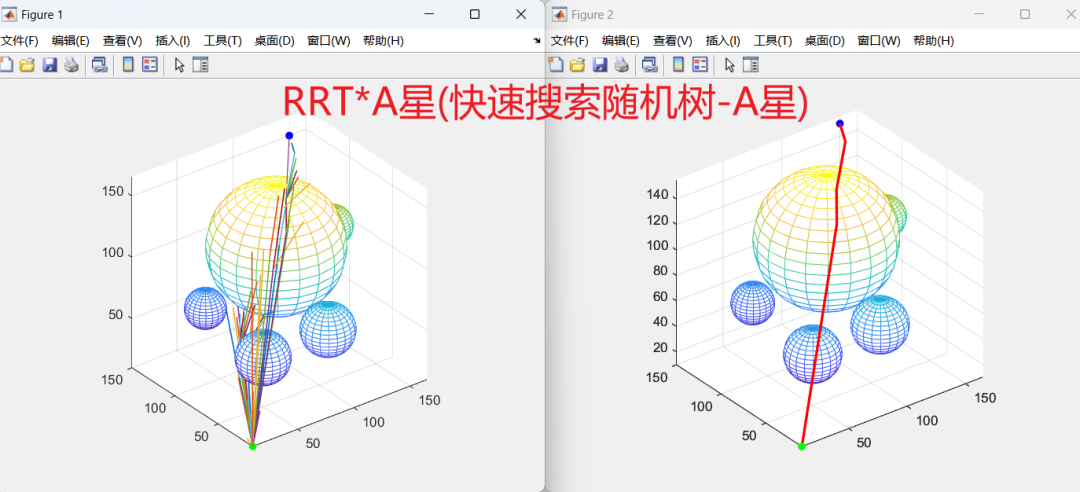Image resolution: width=1080 pixels, height=492 pixels.
Task: Click Save icon in Figure 2 toolbar
Action: (600, 65)
